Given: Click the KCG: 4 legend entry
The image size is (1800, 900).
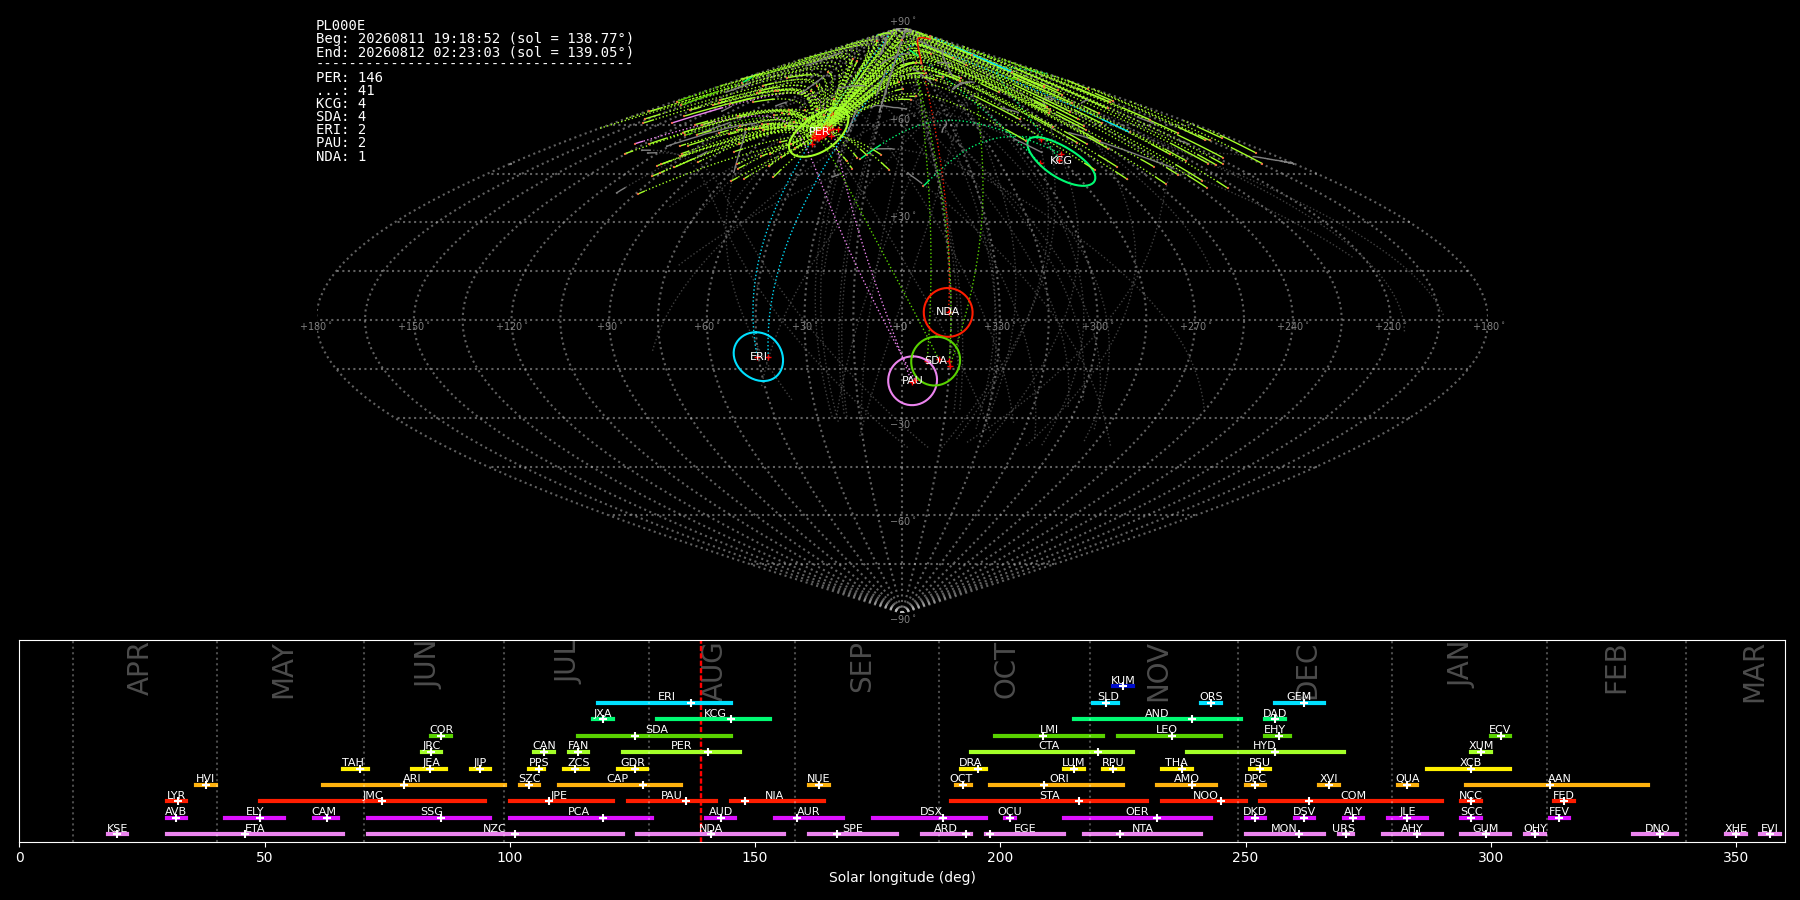Looking at the screenshot, I should [x=341, y=104].
